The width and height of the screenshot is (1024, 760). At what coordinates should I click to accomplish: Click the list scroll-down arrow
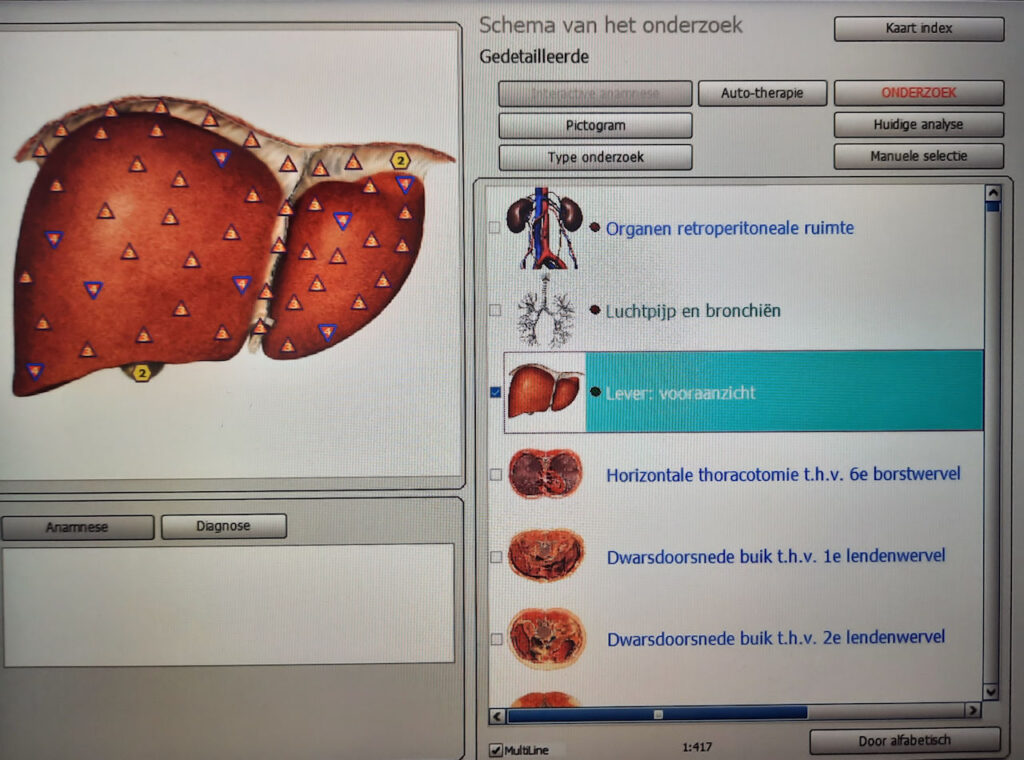990,690
